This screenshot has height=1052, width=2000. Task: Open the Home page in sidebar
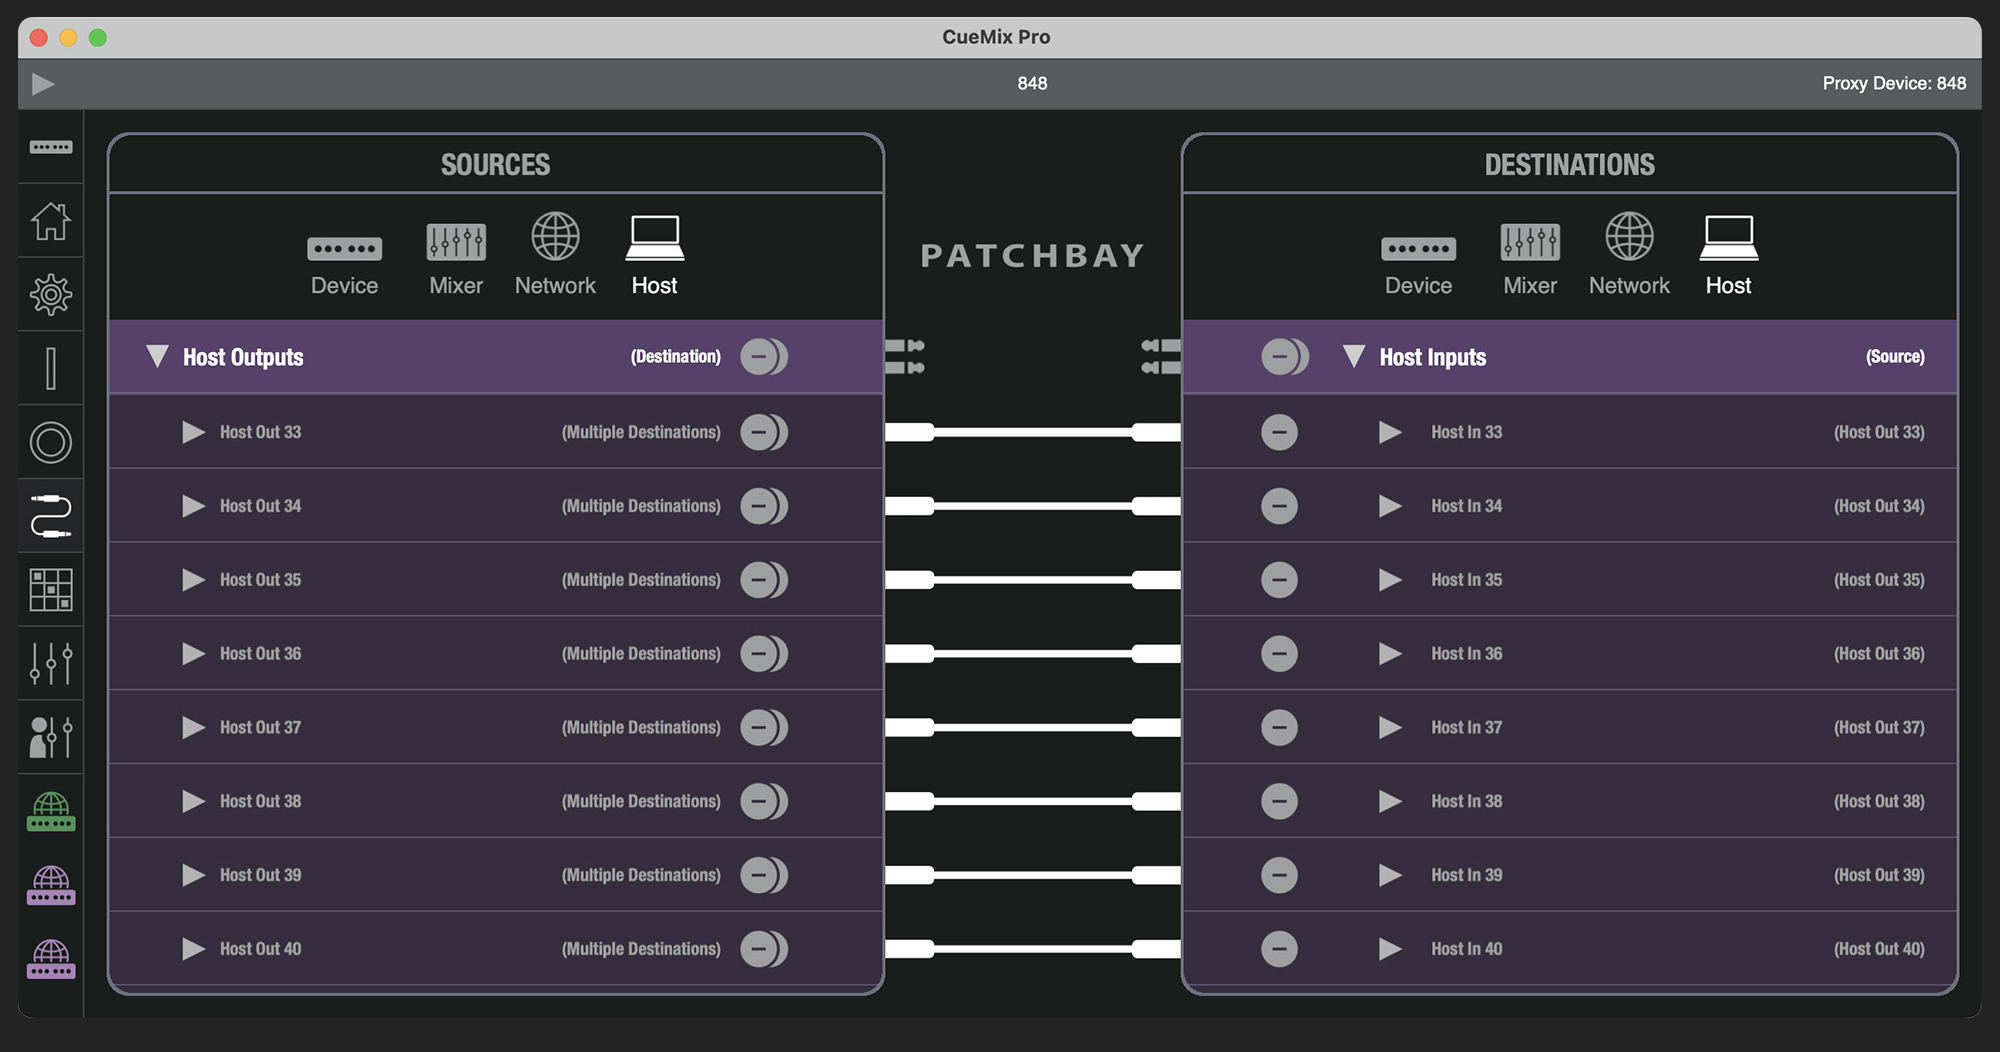tap(50, 221)
